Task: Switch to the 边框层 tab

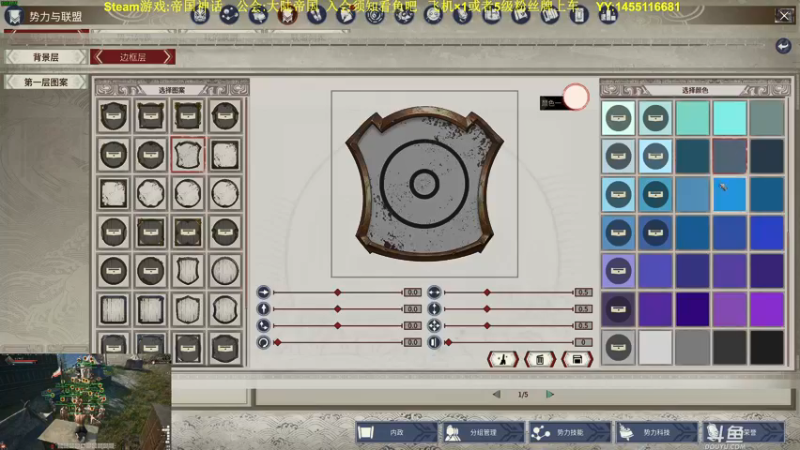Action: [x=133, y=57]
